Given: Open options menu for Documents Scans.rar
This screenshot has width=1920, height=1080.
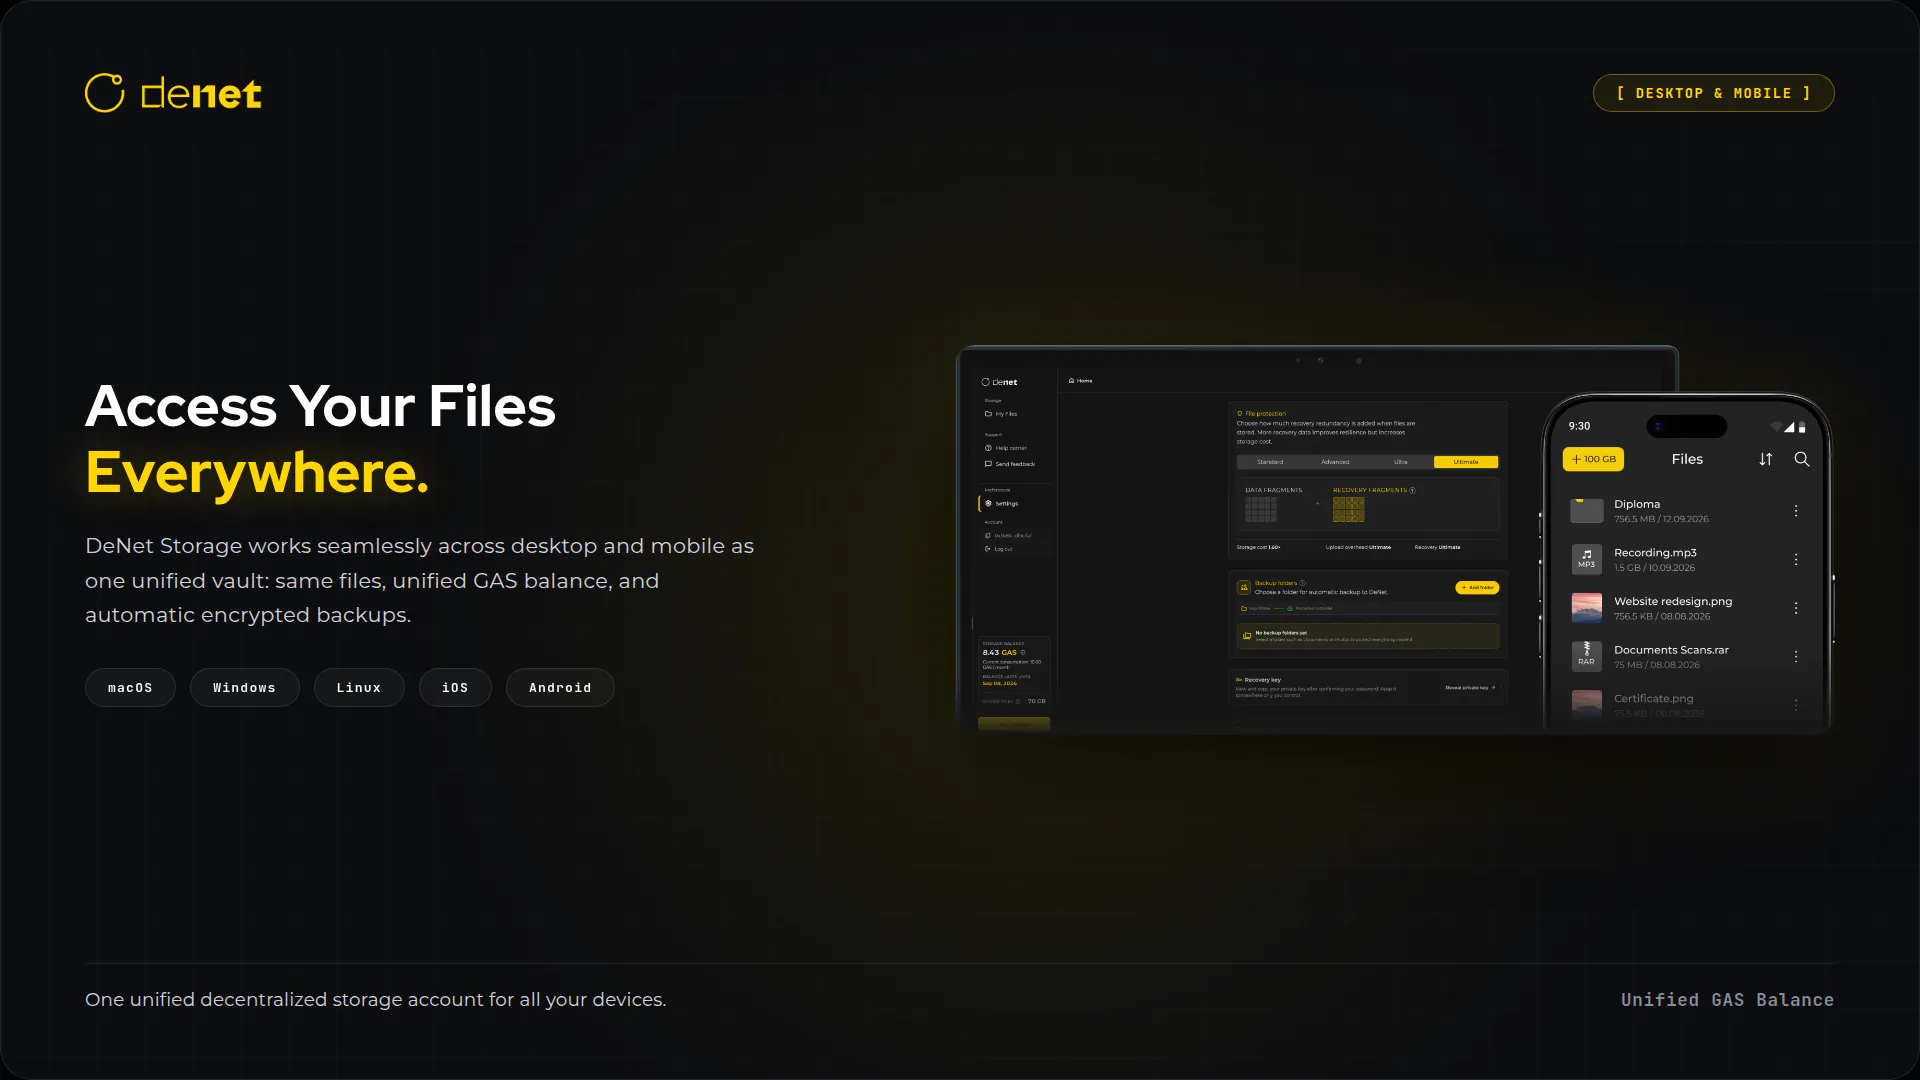Looking at the screenshot, I should [x=1796, y=656].
